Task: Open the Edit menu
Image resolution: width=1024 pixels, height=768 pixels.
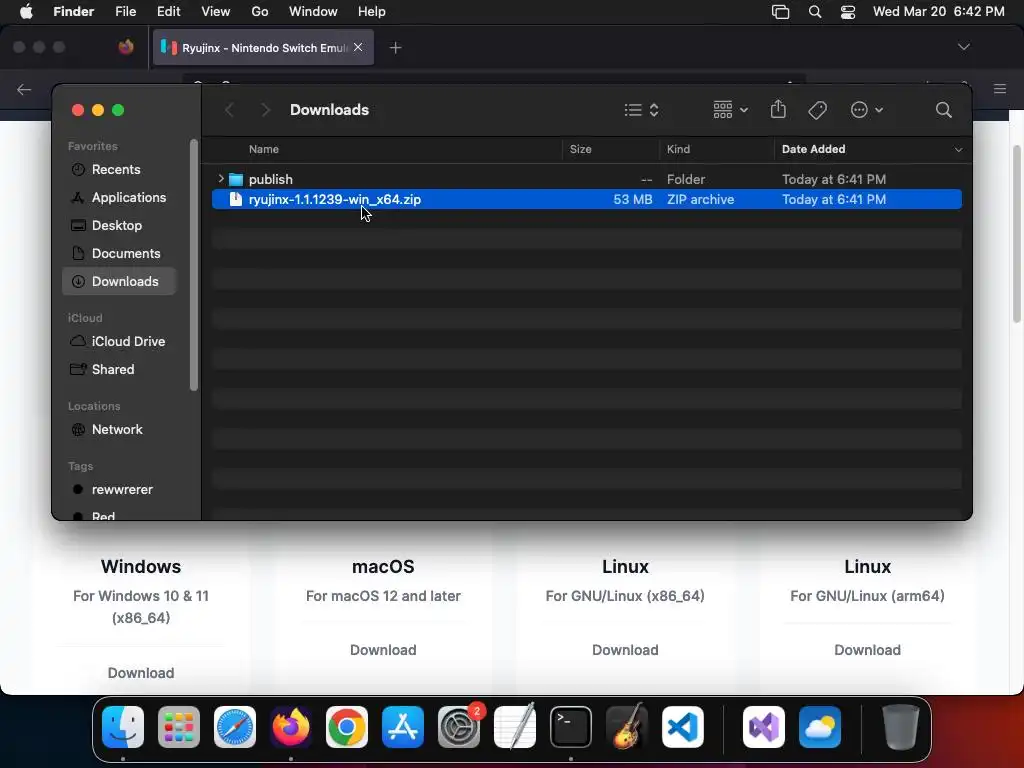Action: [168, 12]
